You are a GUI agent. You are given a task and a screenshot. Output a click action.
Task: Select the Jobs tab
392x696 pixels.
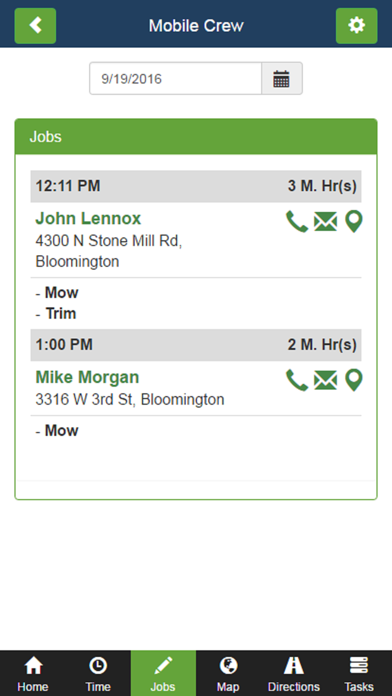tap(163, 673)
